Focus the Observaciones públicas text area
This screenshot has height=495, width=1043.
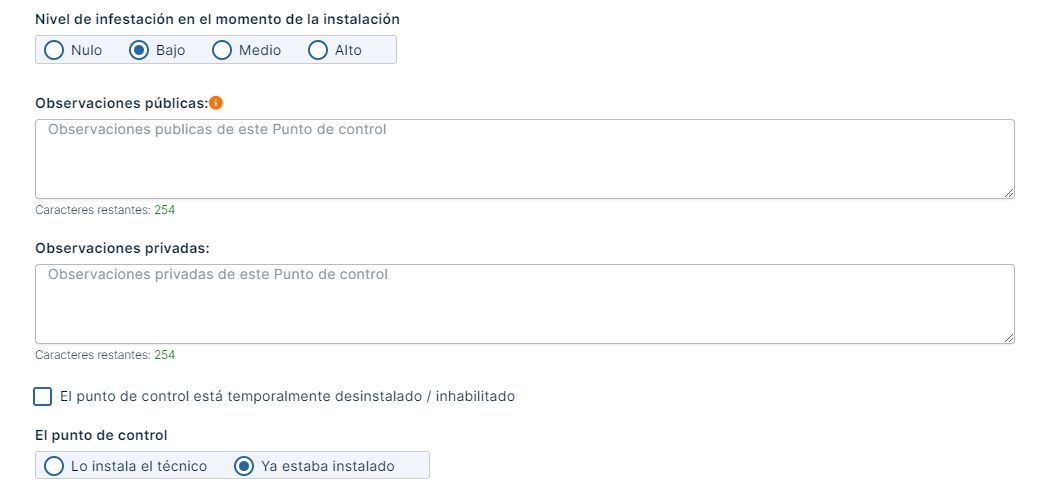[524, 159]
